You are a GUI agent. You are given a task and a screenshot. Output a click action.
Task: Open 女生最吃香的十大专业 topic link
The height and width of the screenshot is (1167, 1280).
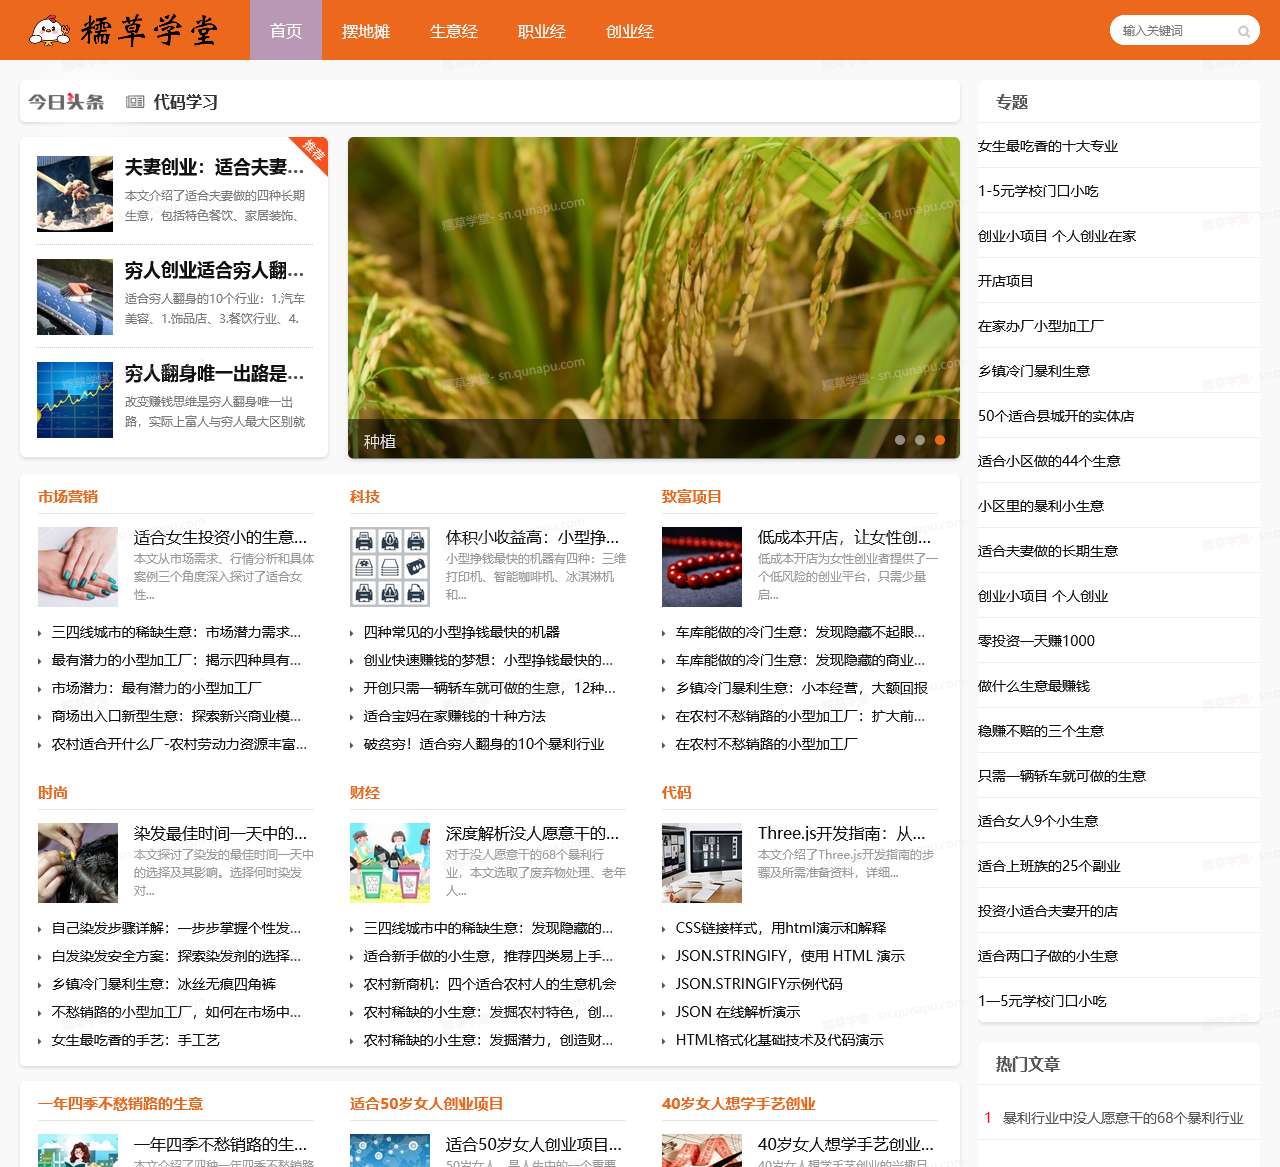pyautogui.click(x=1048, y=146)
